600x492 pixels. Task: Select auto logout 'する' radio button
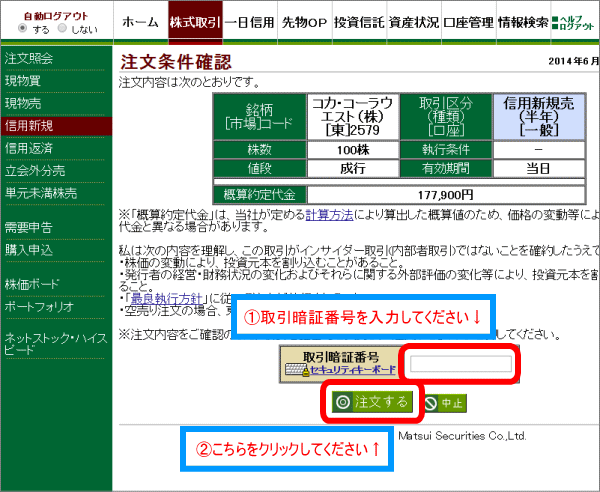point(23,29)
